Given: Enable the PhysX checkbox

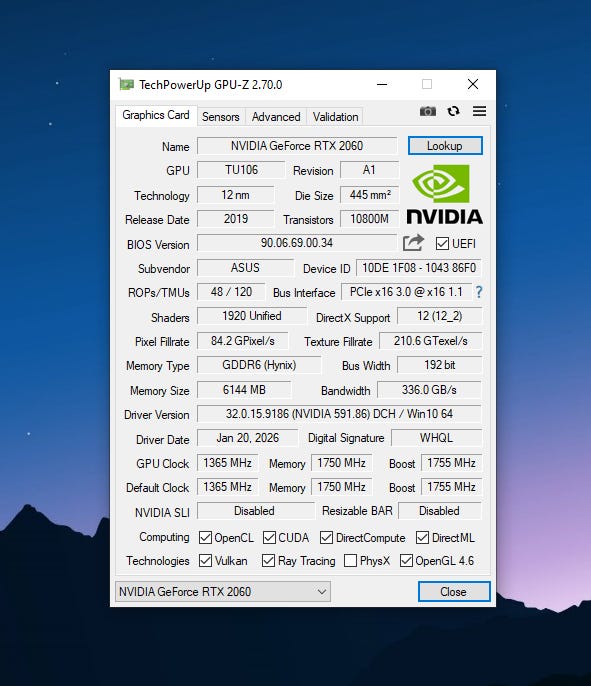Looking at the screenshot, I should [350, 560].
